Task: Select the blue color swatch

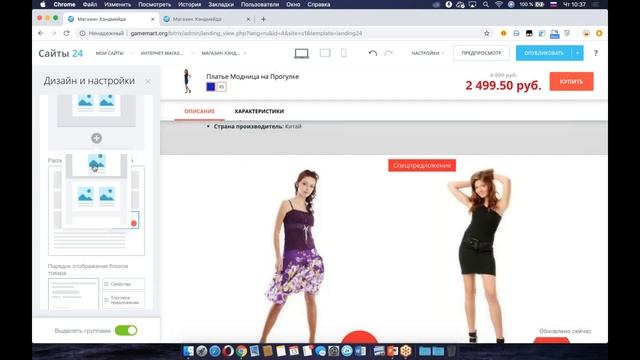Action: coord(211,87)
